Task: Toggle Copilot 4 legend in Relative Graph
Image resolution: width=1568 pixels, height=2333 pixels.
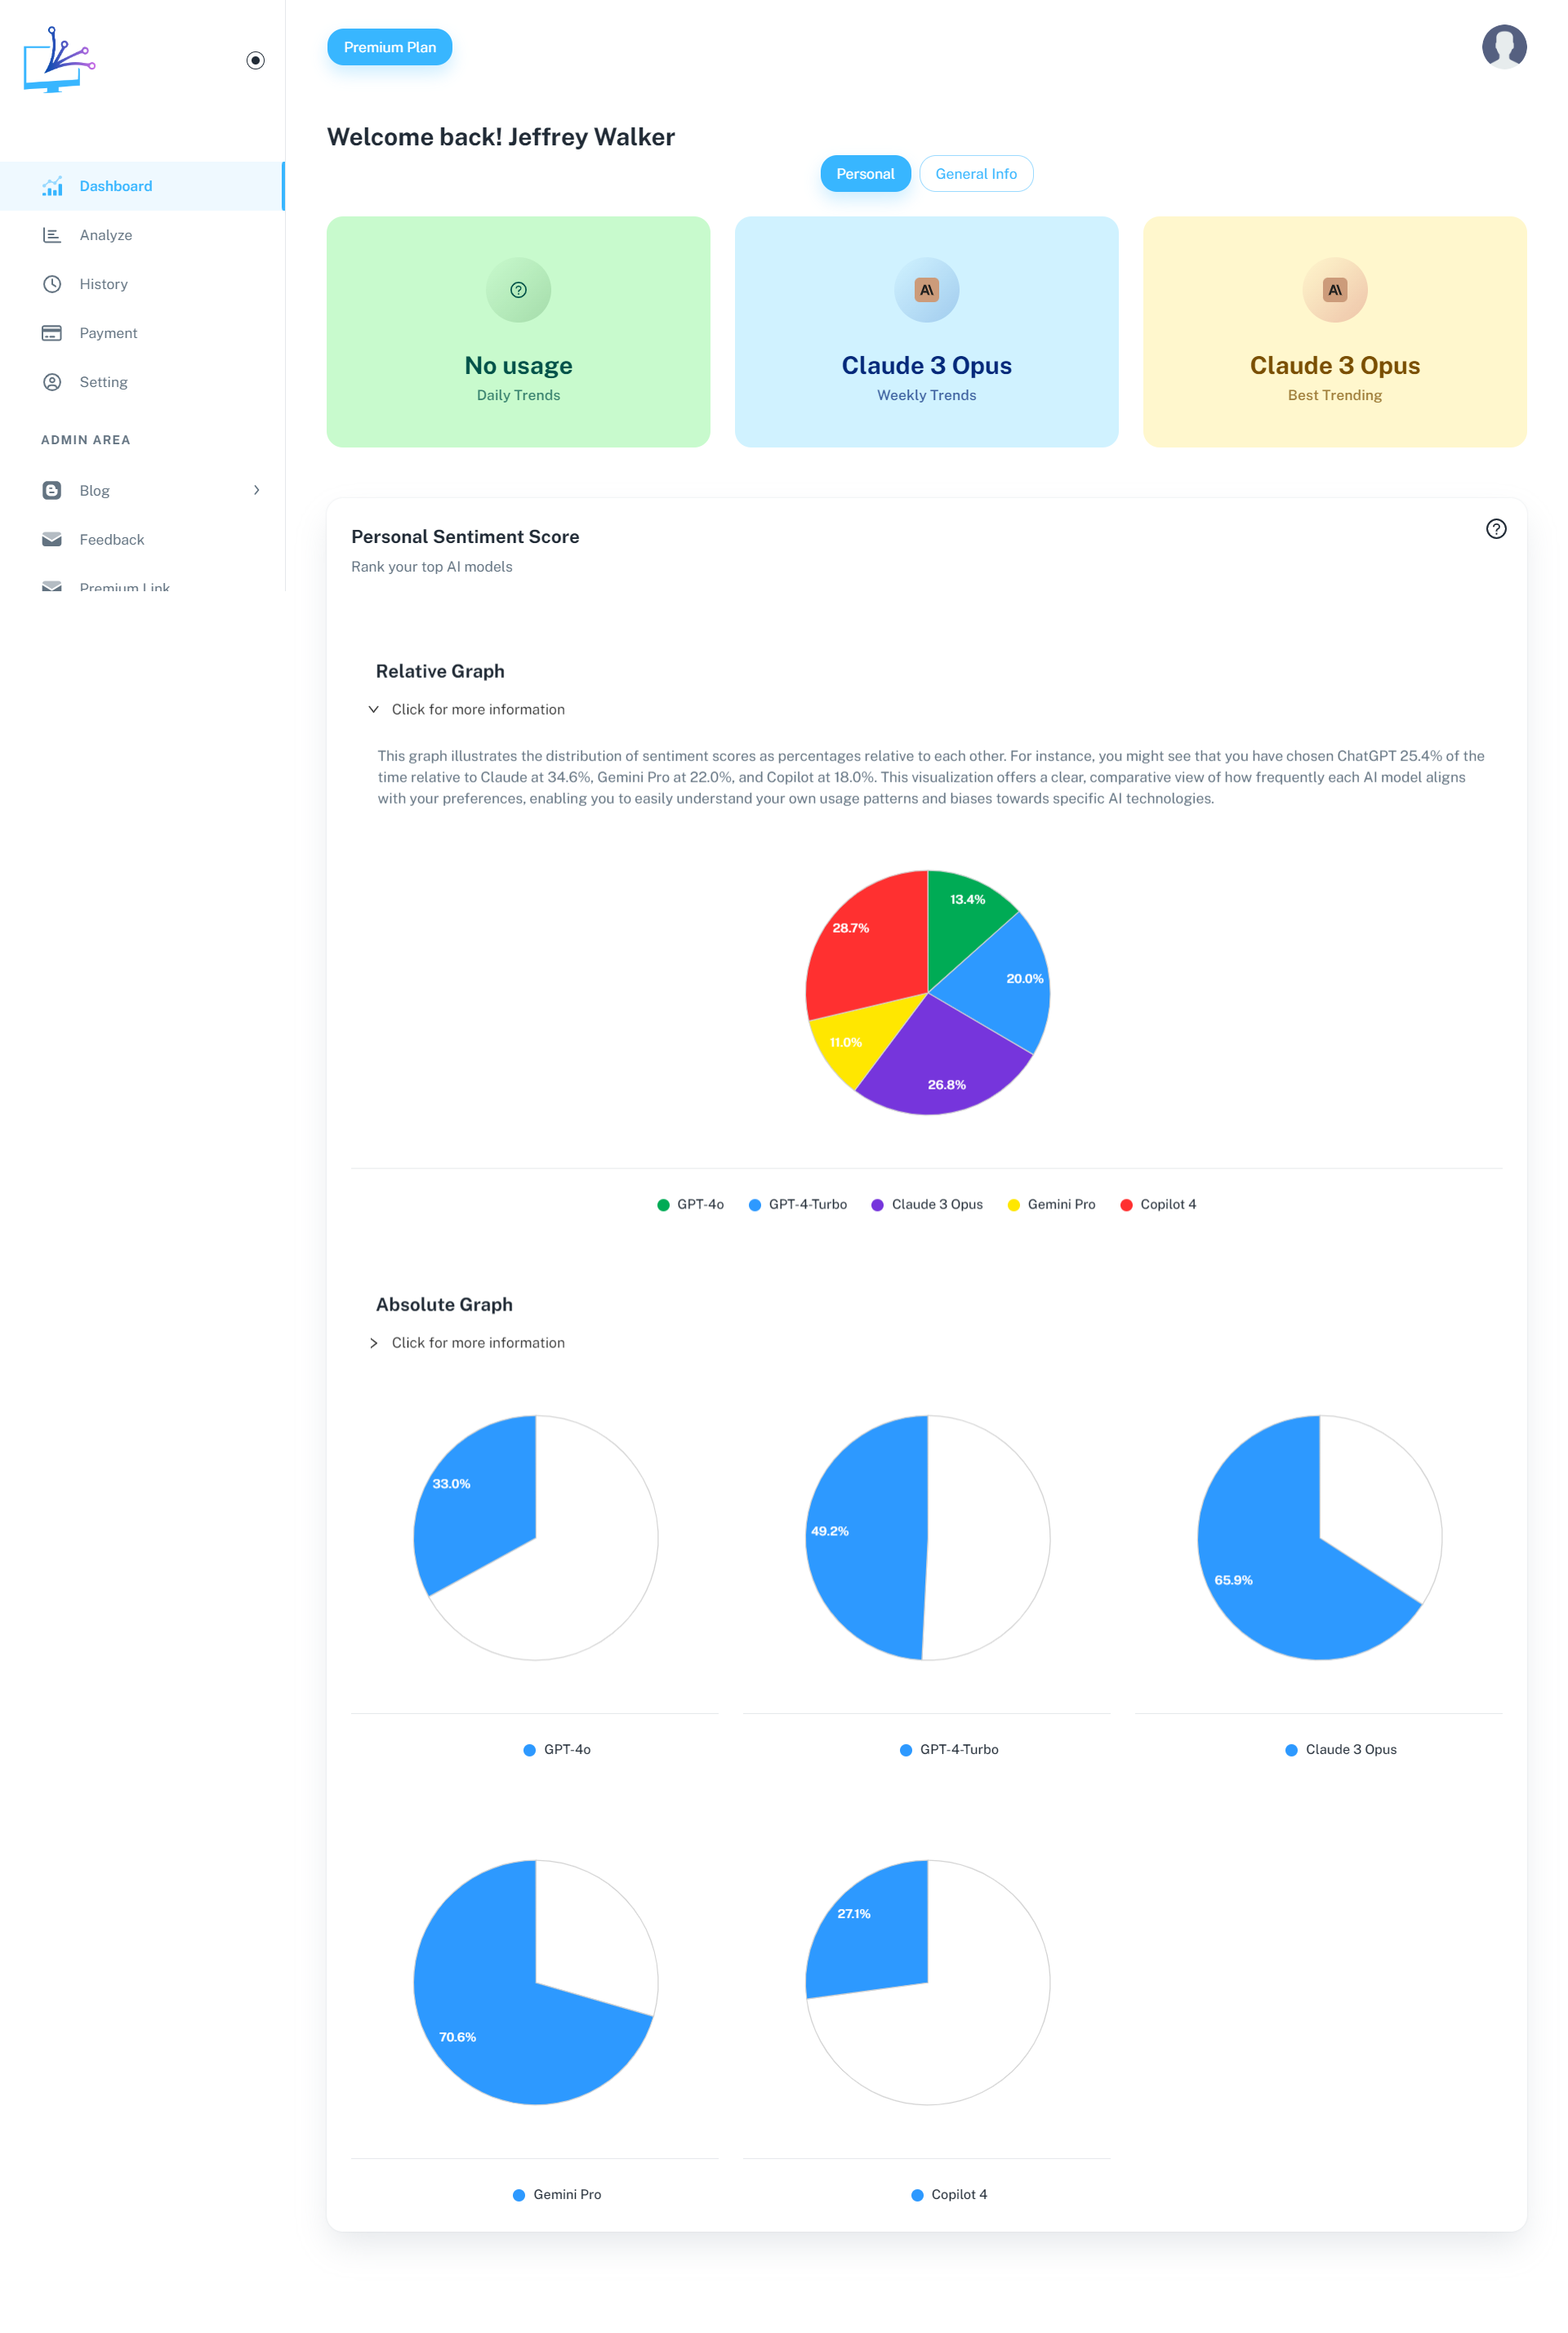Action: pyautogui.click(x=1158, y=1204)
